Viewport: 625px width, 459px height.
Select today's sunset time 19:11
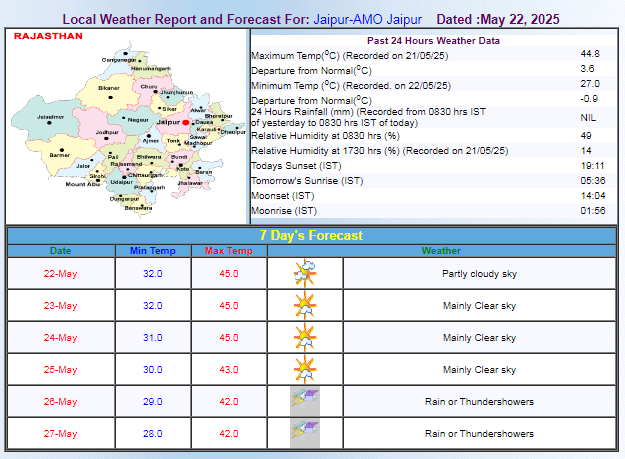click(592, 166)
